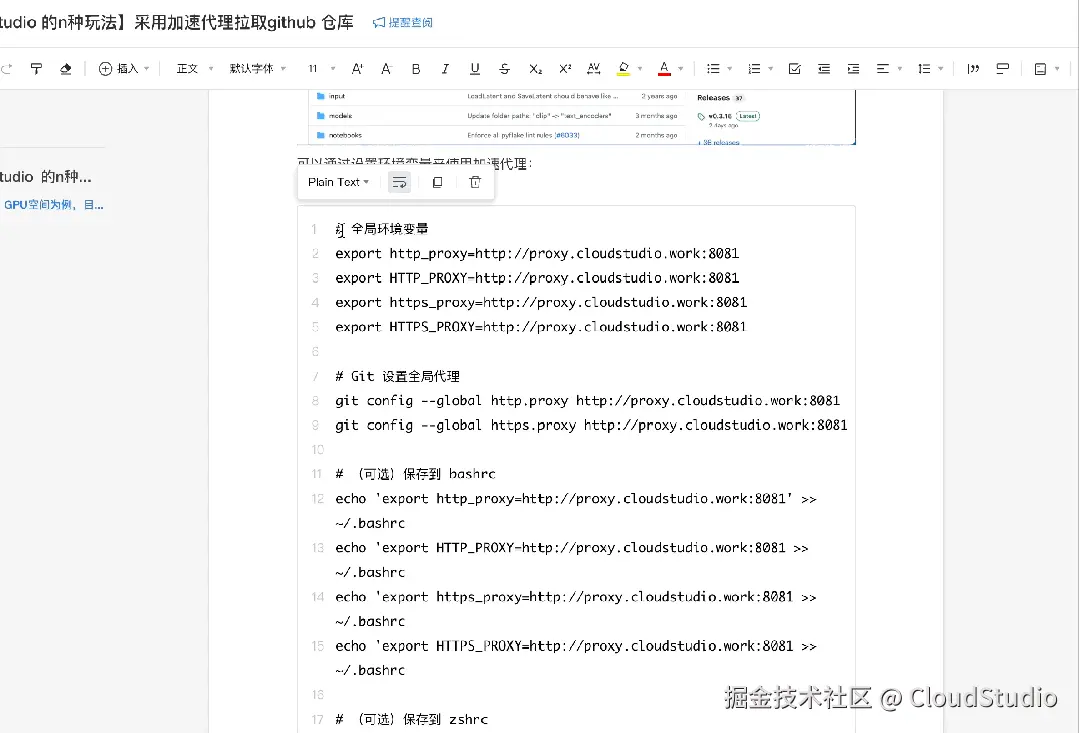Toggle italic formatting

(x=444, y=68)
